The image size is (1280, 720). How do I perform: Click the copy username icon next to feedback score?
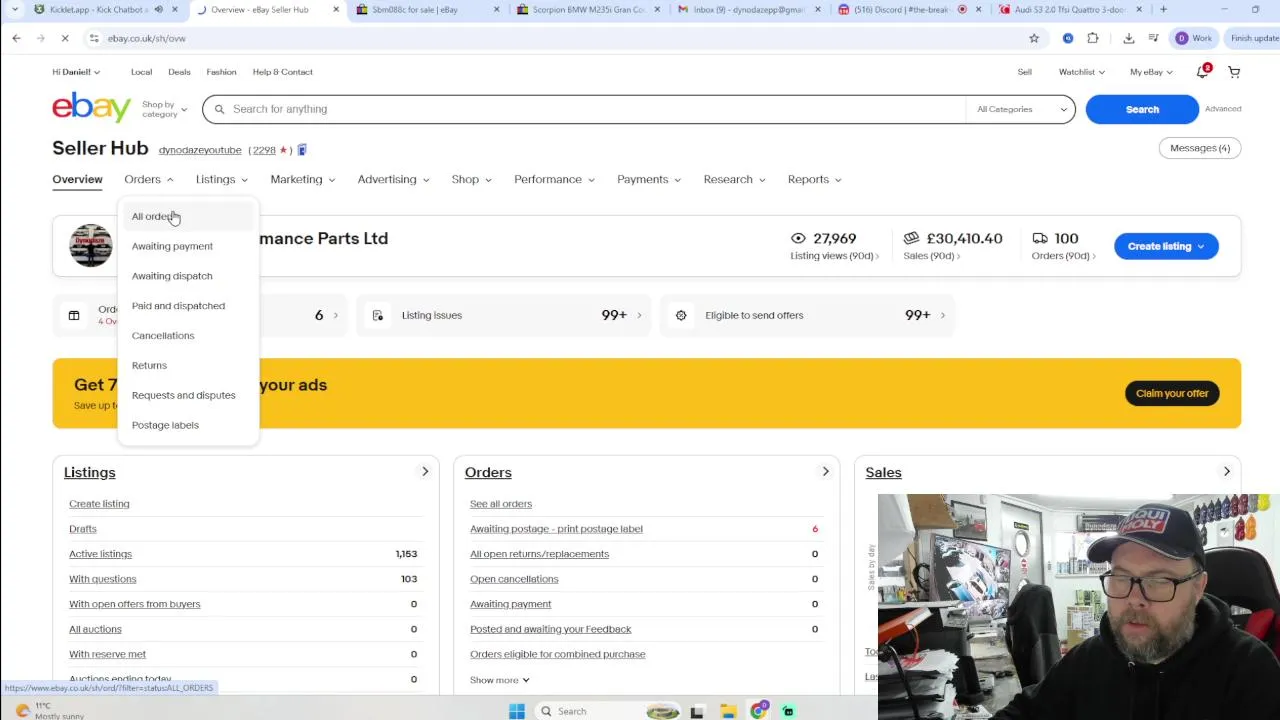click(302, 150)
